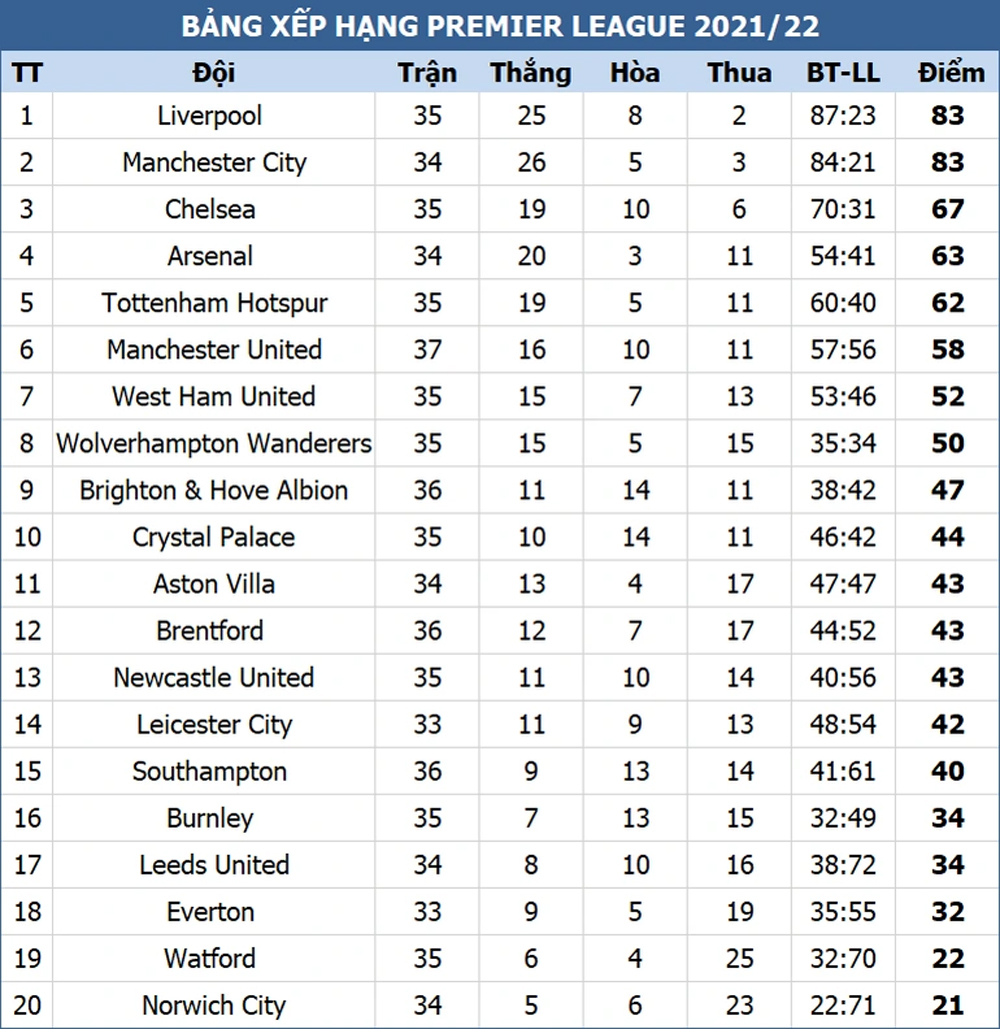Click the Điểm column header
Image resolution: width=1000 pixels, height=1029 pixels.
[x=951, y=72]
